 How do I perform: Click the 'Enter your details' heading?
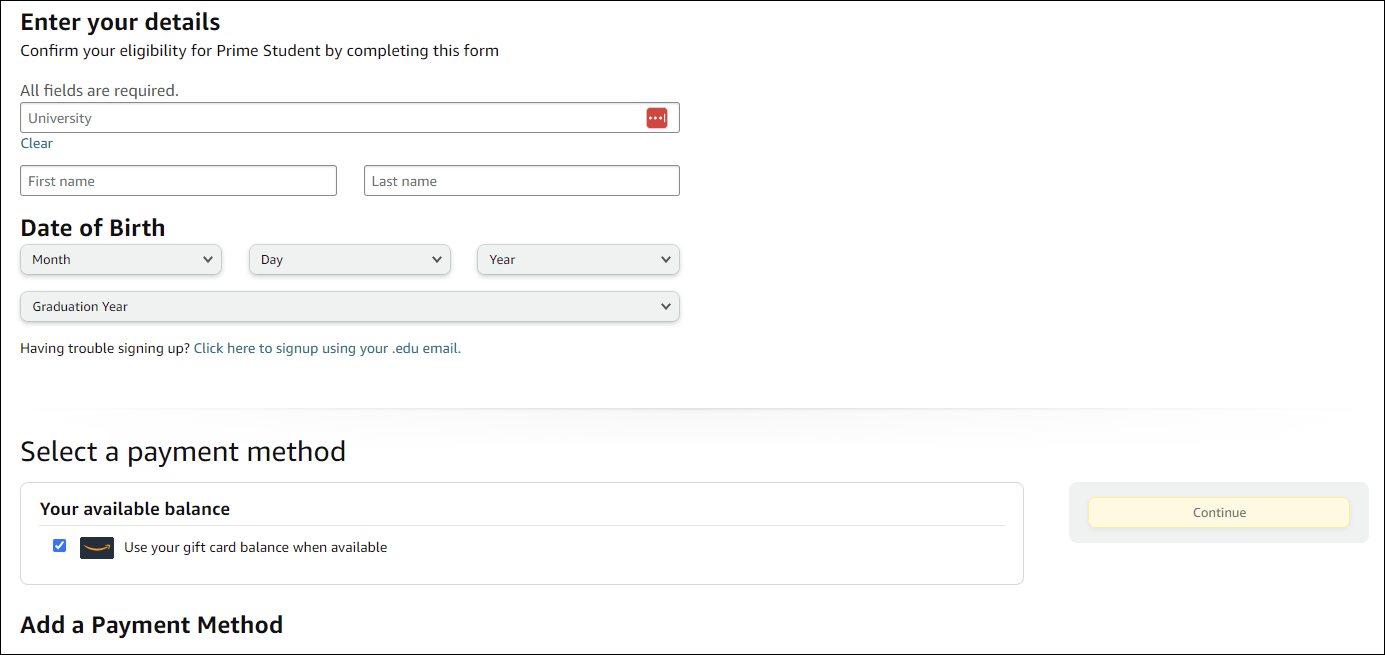coord(121,22)
